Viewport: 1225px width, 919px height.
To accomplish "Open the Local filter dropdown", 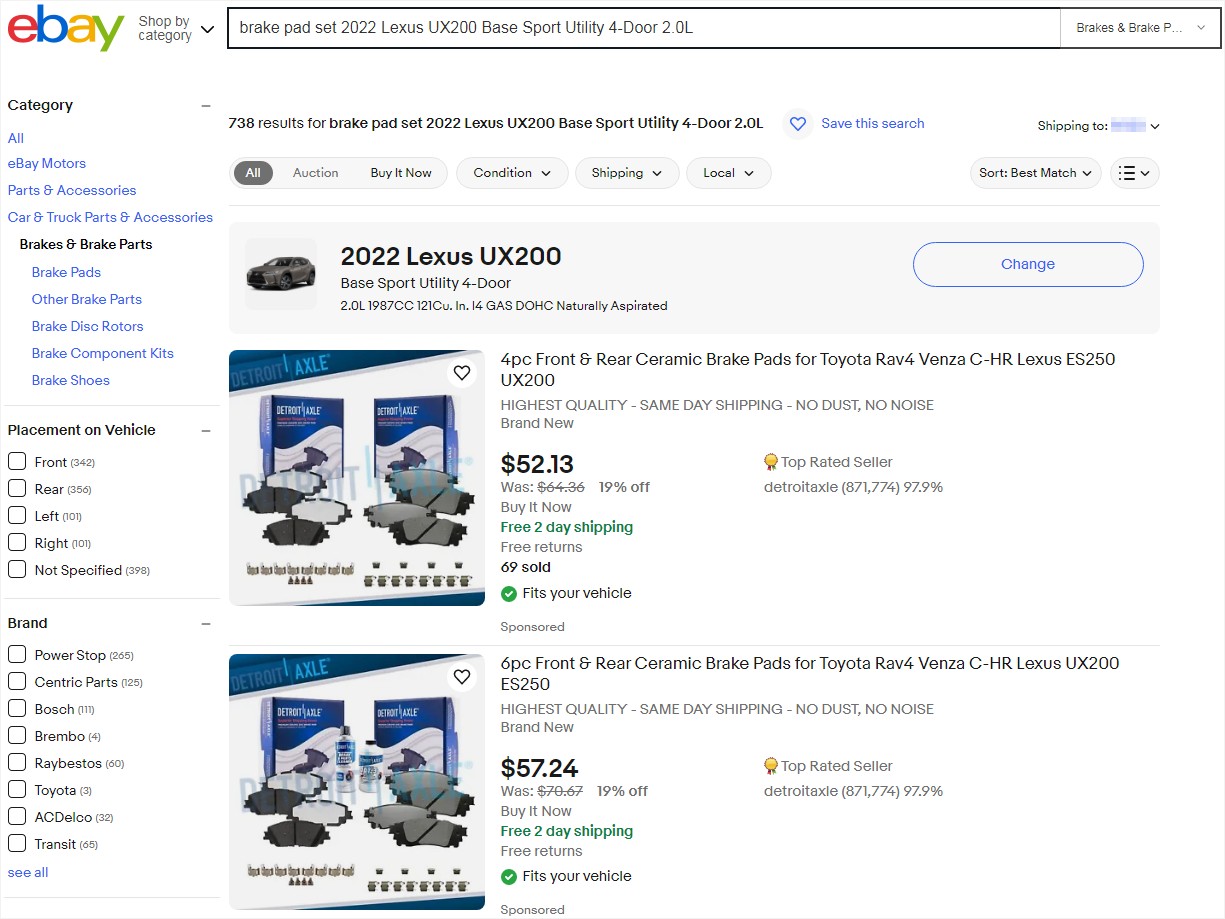I will click(x=728, y=173).
